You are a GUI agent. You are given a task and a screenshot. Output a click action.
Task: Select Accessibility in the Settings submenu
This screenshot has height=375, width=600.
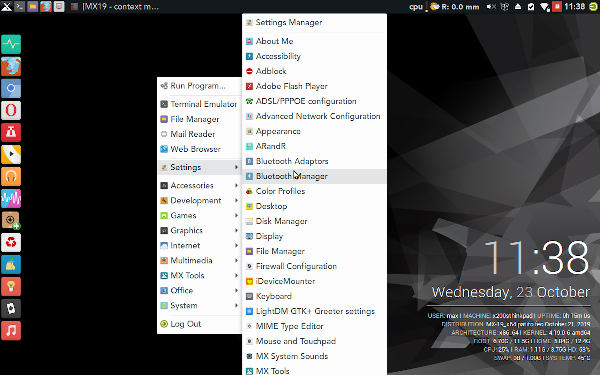tap(314, 56)
